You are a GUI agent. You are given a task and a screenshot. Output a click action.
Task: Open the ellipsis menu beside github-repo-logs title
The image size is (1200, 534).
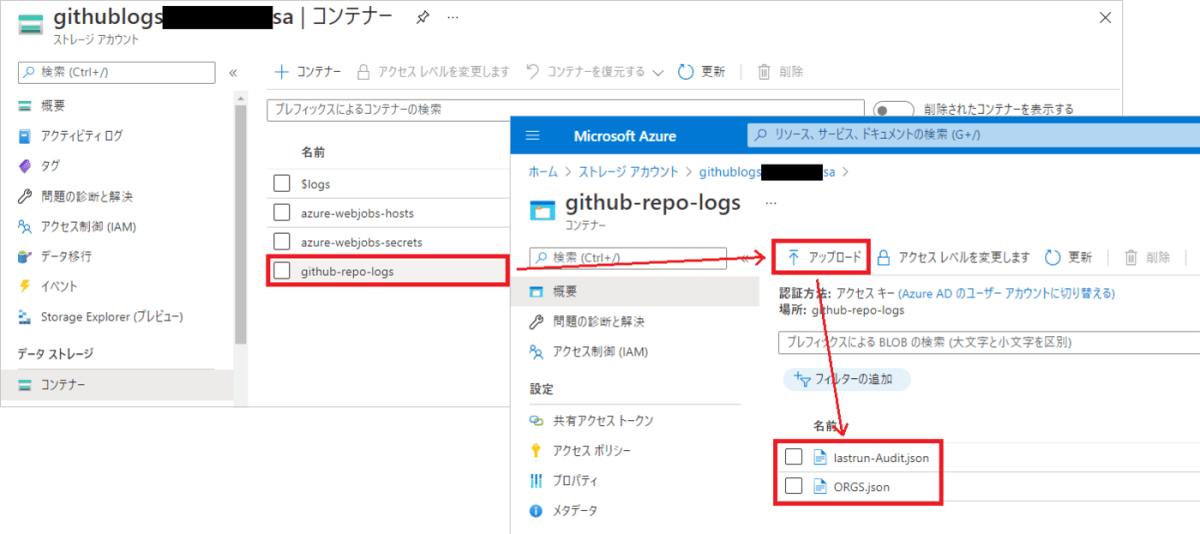pyautogui.click(x=770, y=202)
